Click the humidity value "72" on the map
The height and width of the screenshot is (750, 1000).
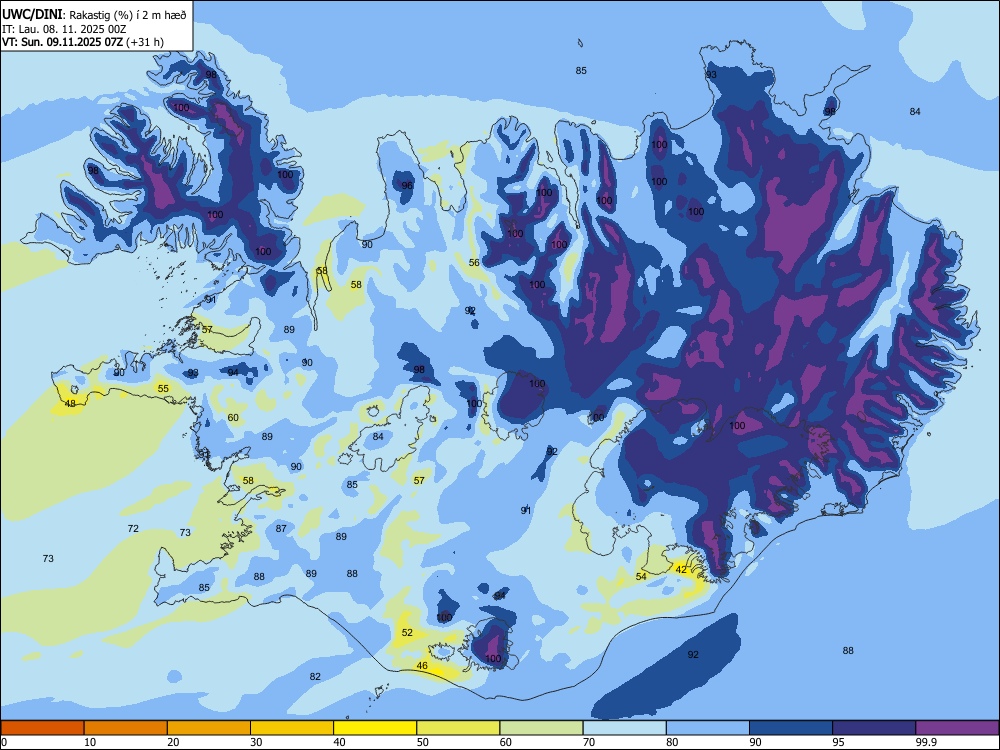[x=133, y=529]
